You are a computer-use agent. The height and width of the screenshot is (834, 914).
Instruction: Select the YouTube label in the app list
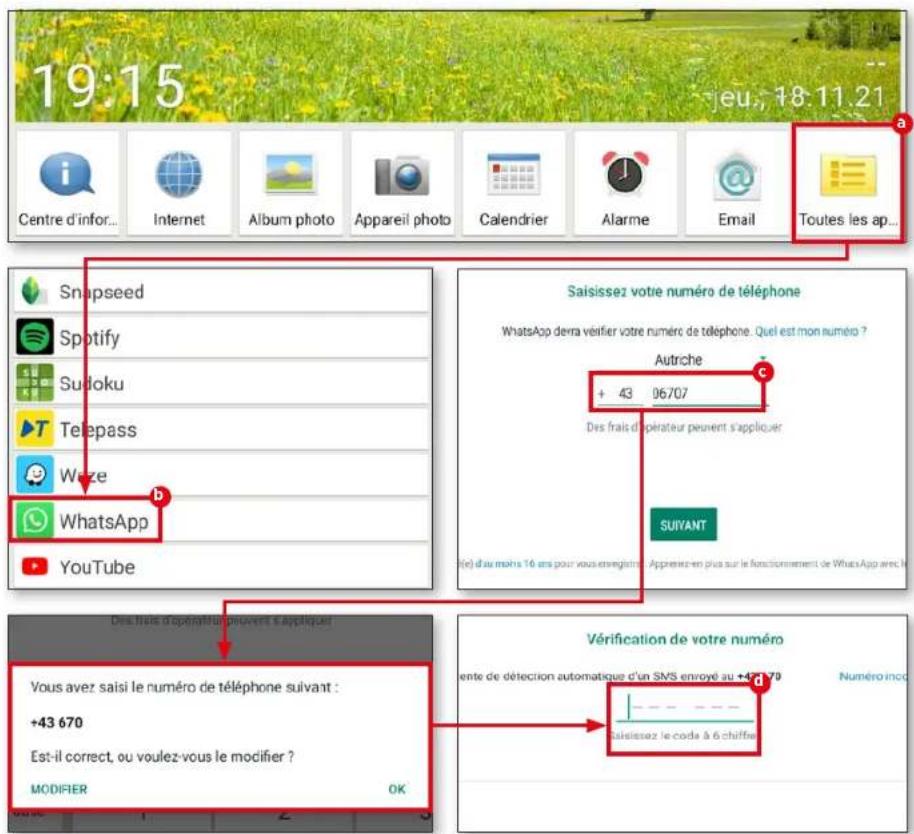pos(97,566)
